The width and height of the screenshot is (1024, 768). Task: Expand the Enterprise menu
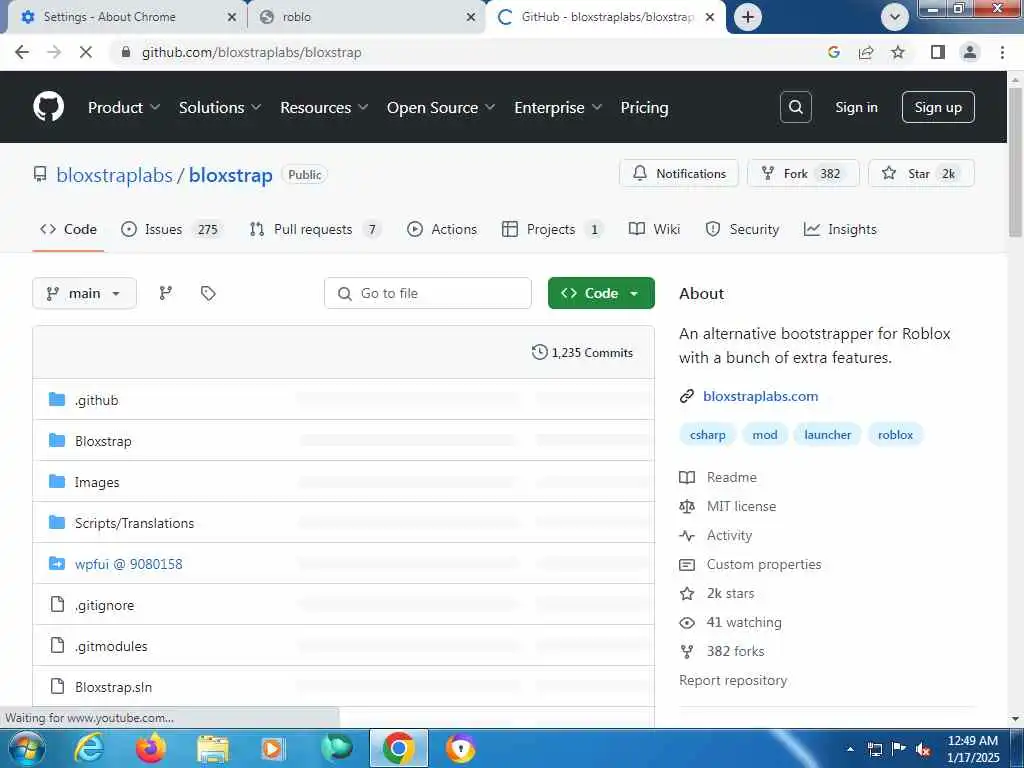(558, 107)
